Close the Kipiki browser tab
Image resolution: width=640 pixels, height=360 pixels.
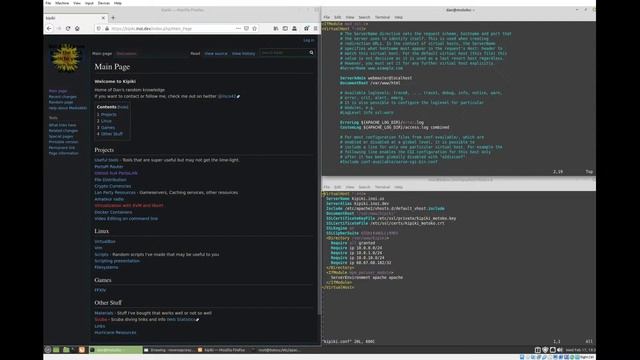(x=103, y=18)
